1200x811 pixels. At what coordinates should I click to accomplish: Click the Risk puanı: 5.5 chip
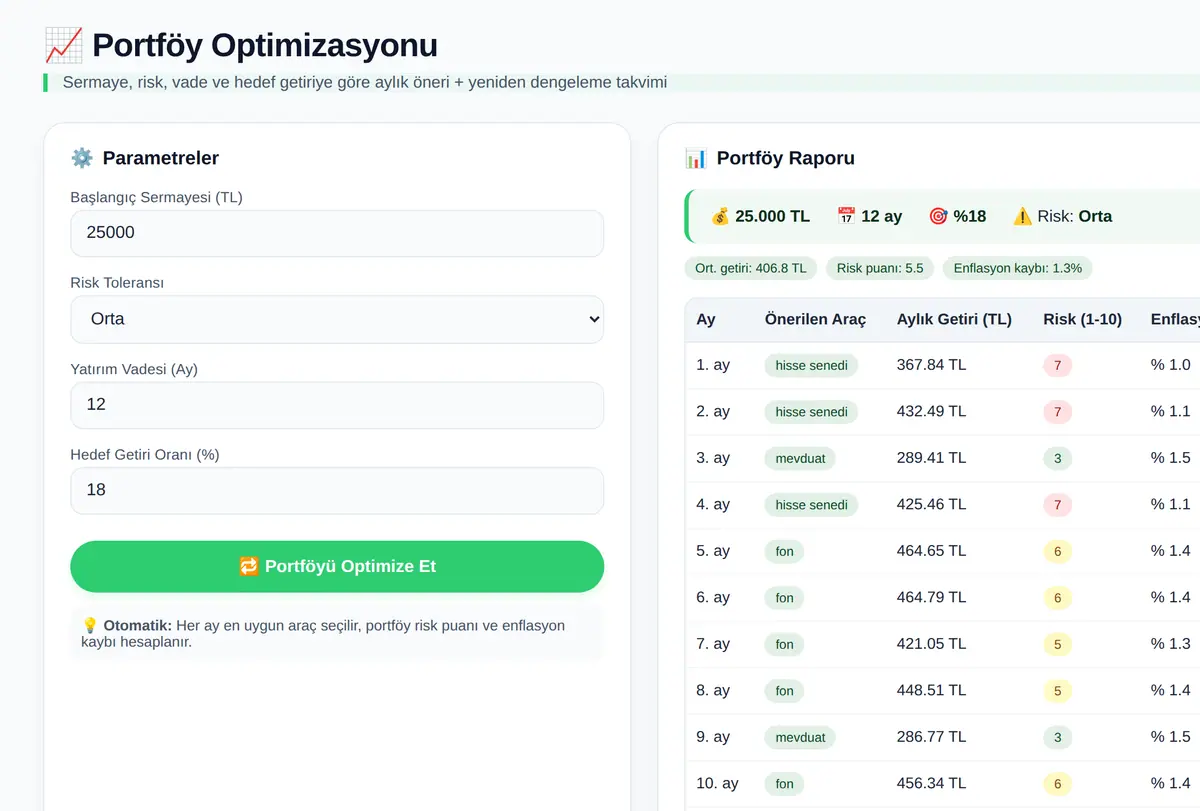(x=880, y=268)
